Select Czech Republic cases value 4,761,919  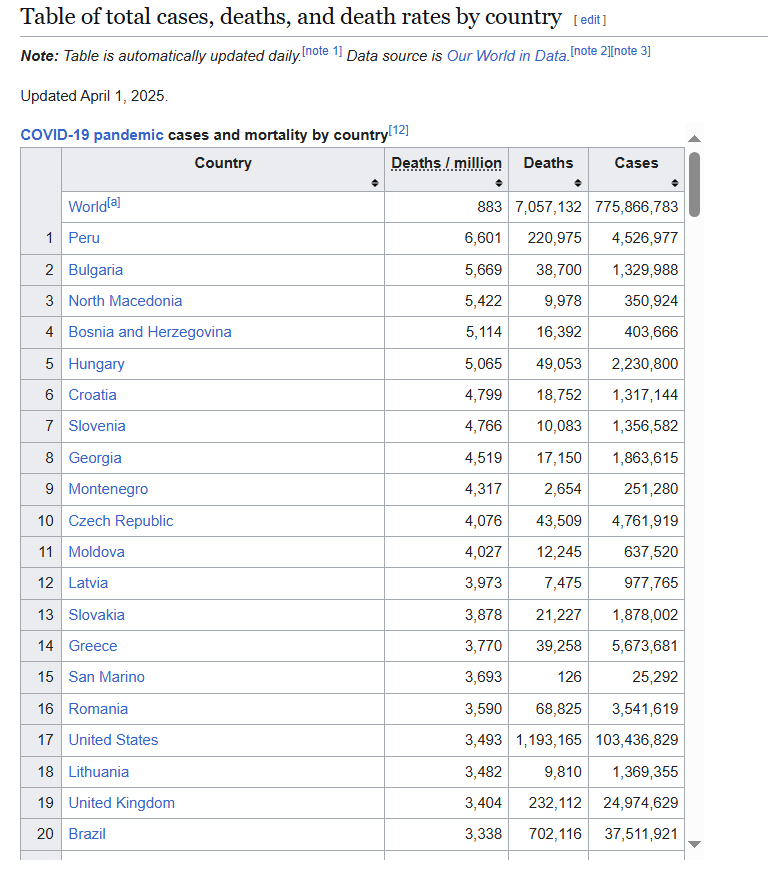645,521
